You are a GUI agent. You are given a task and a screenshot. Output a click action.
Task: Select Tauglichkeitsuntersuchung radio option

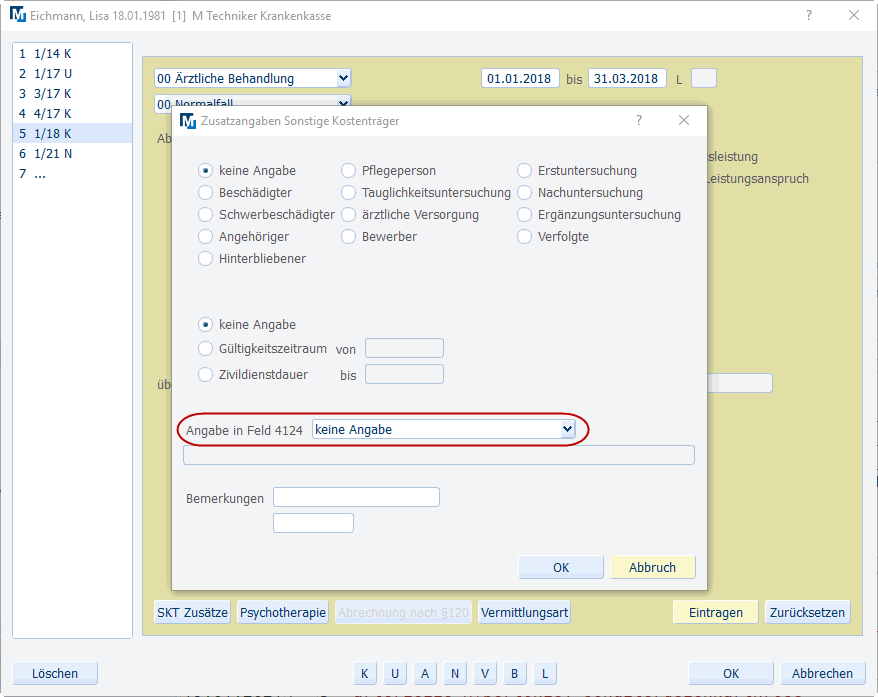(348, 193)
